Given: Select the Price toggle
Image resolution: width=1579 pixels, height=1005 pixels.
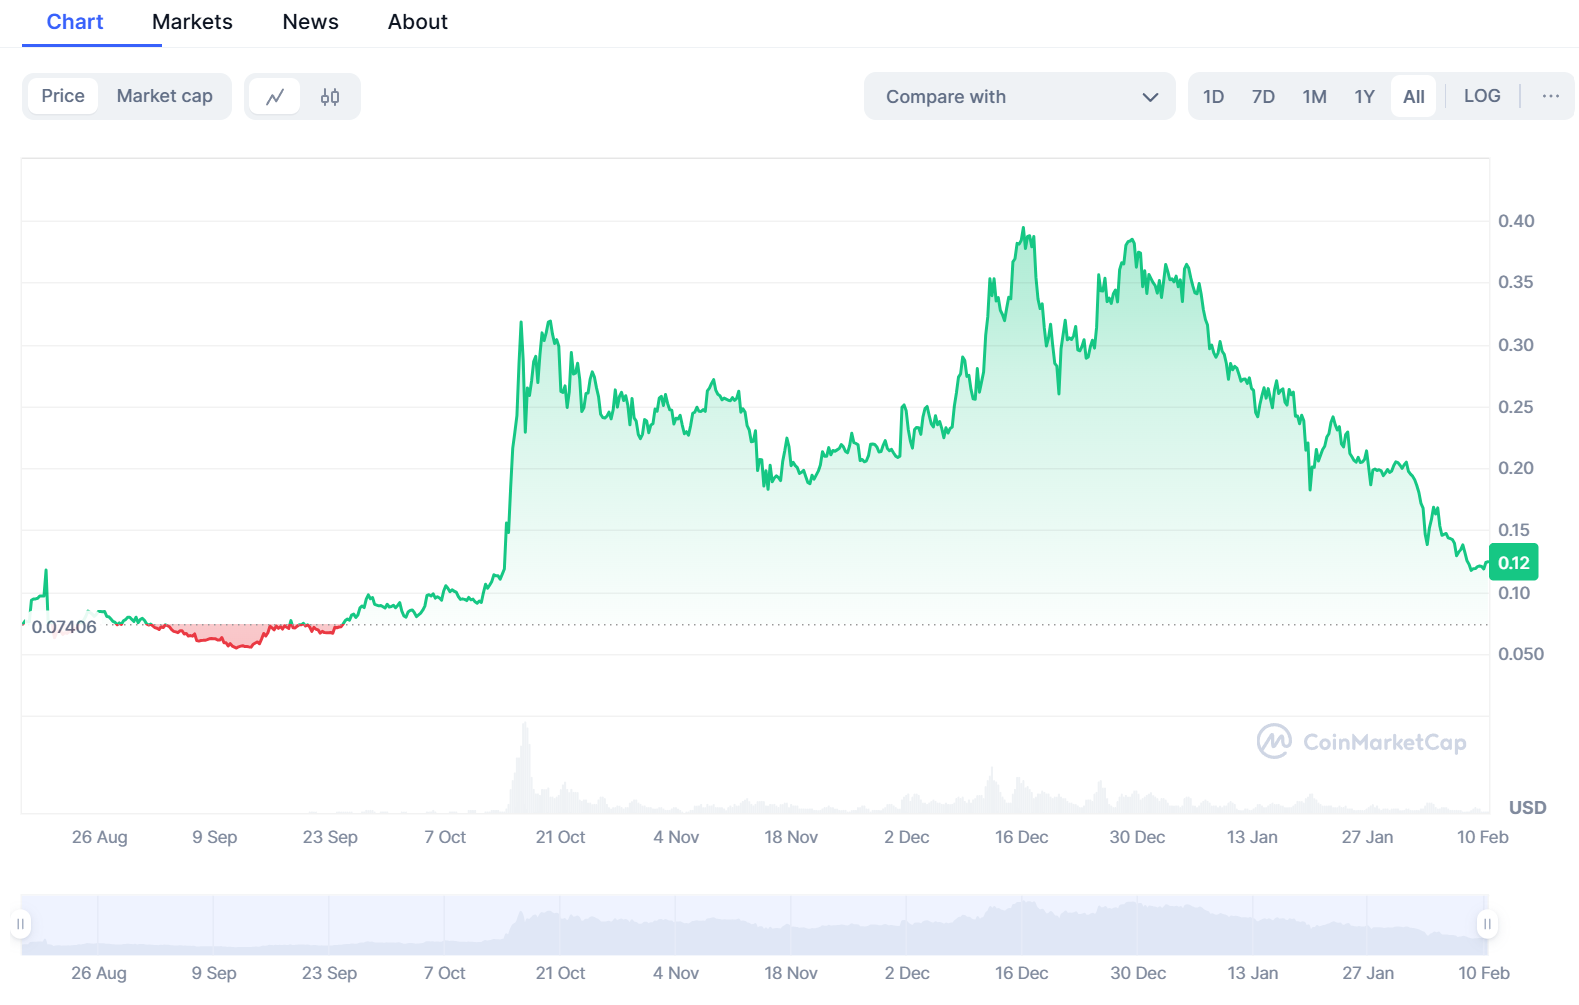Looking at the screenshot, I should point(63,96).
